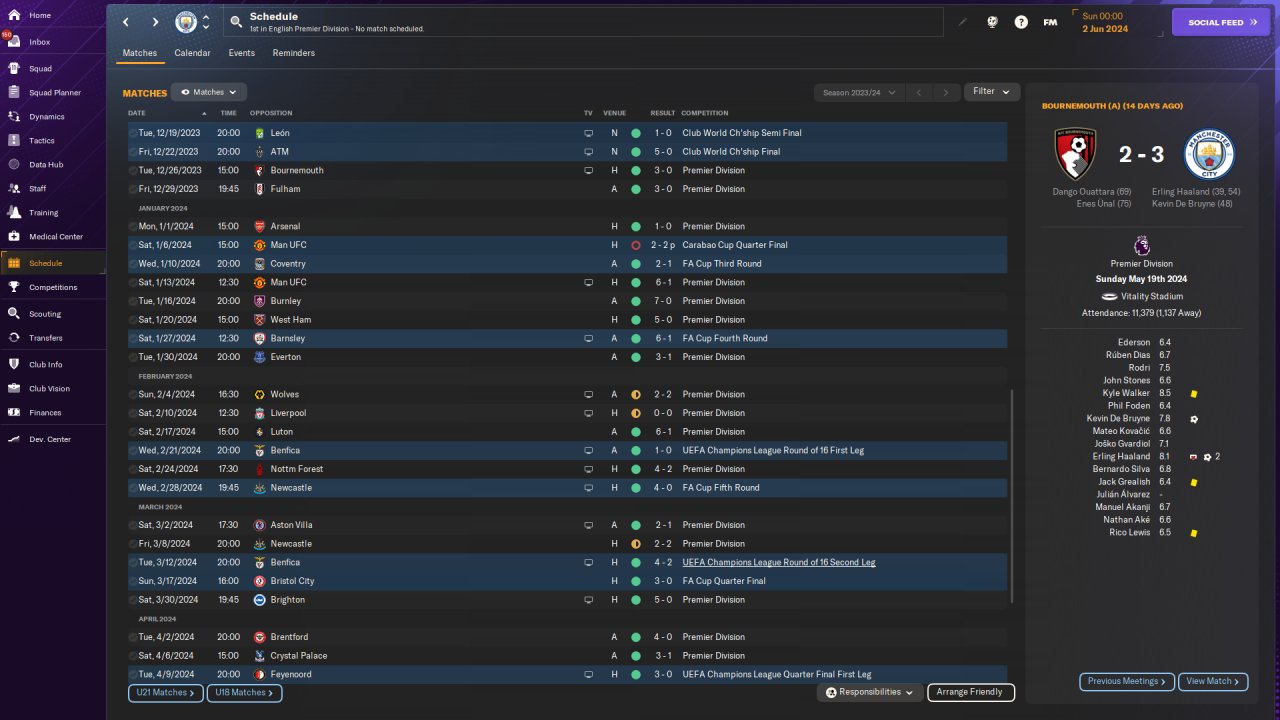
Task: Open the UEFA Champions League Round of 16 Second Leg link
Action: 778,563
